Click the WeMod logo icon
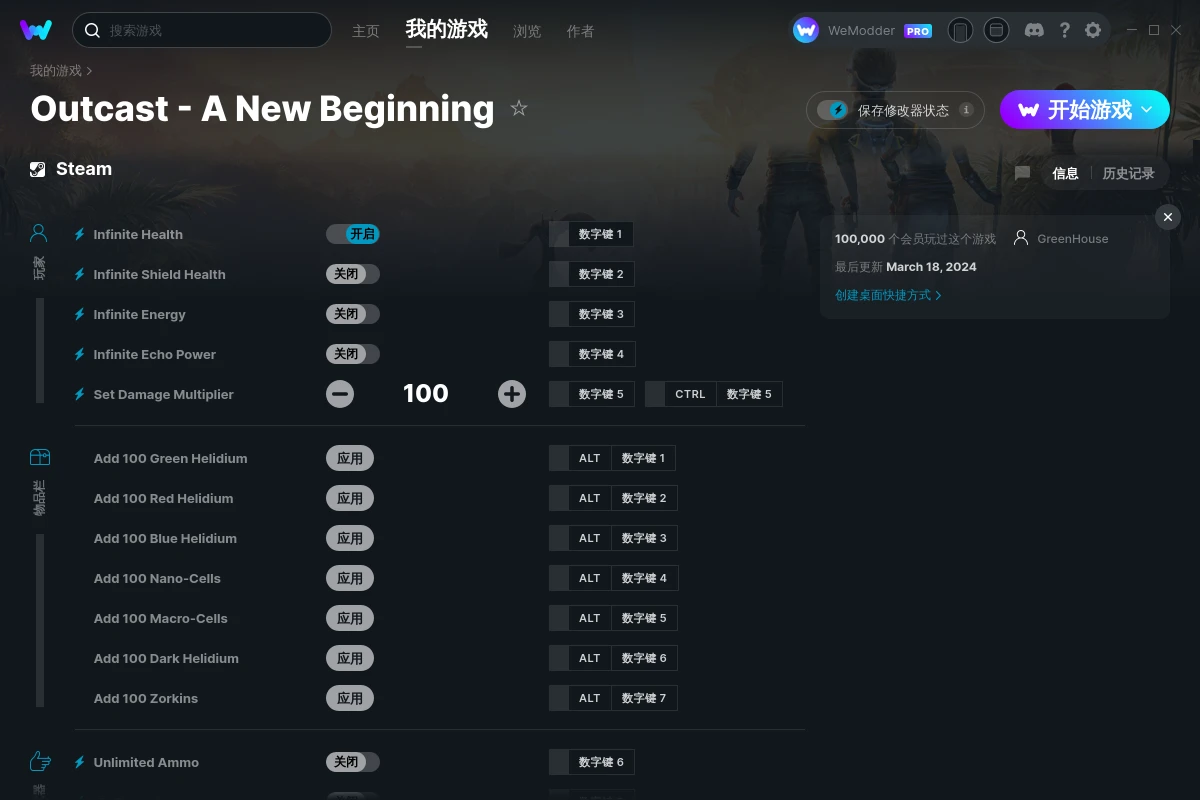Screen dimensions: 1200x800 (x=36, y=30)
